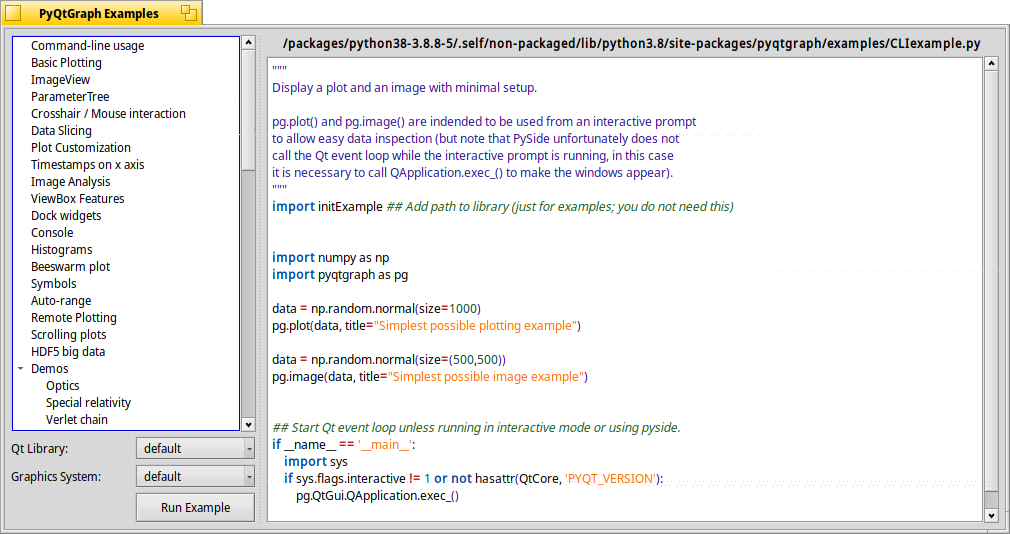The width and height of the screenshot is (1010, 534).
Task: Click code view scrollbar down arrow
Action: pos(991,515)
